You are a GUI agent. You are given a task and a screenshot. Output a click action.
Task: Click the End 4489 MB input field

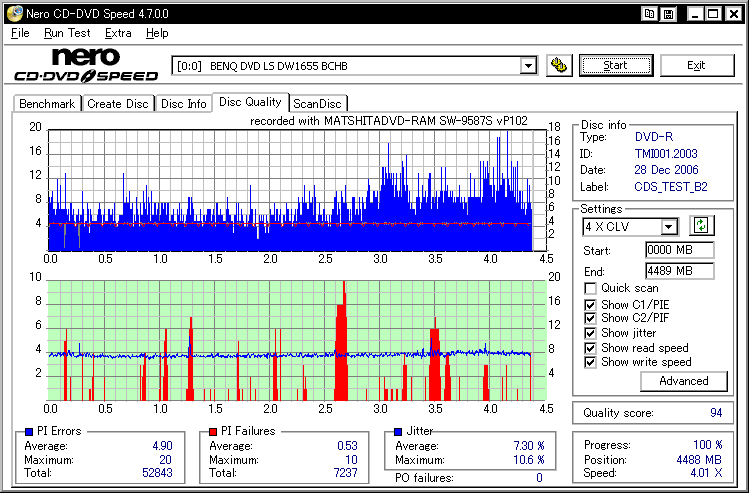[x=679, y=271]
